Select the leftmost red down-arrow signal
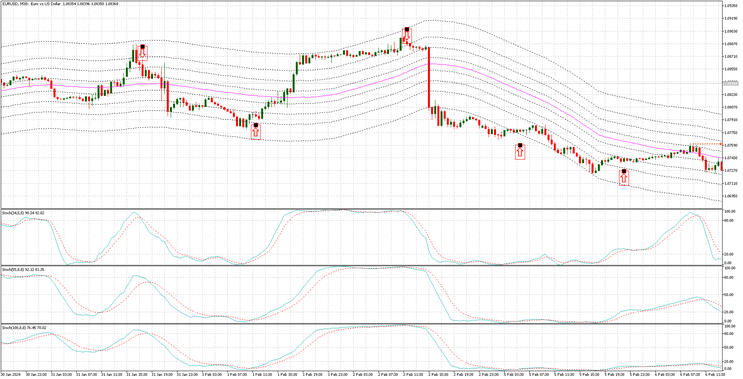This screenshot has height=379, width=743. click(142, 52)
